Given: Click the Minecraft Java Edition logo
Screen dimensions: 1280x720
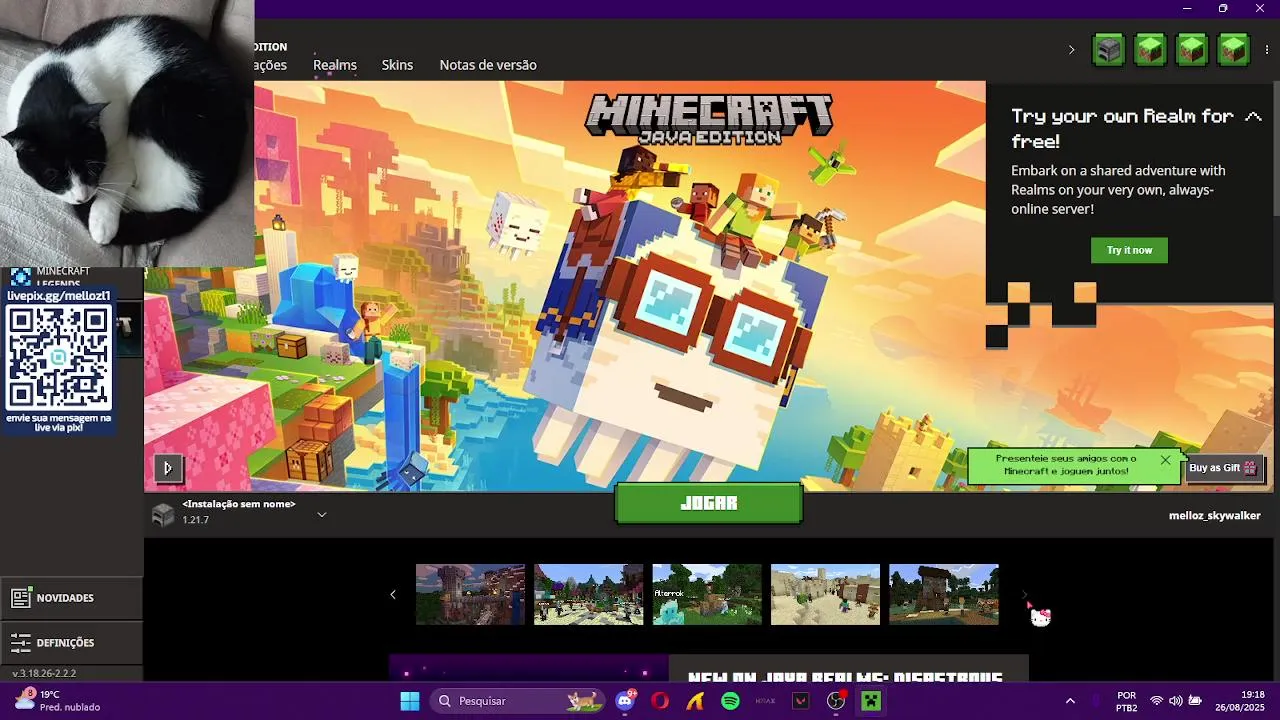Looking at the screenshot, I should click(x=708, y=120).
